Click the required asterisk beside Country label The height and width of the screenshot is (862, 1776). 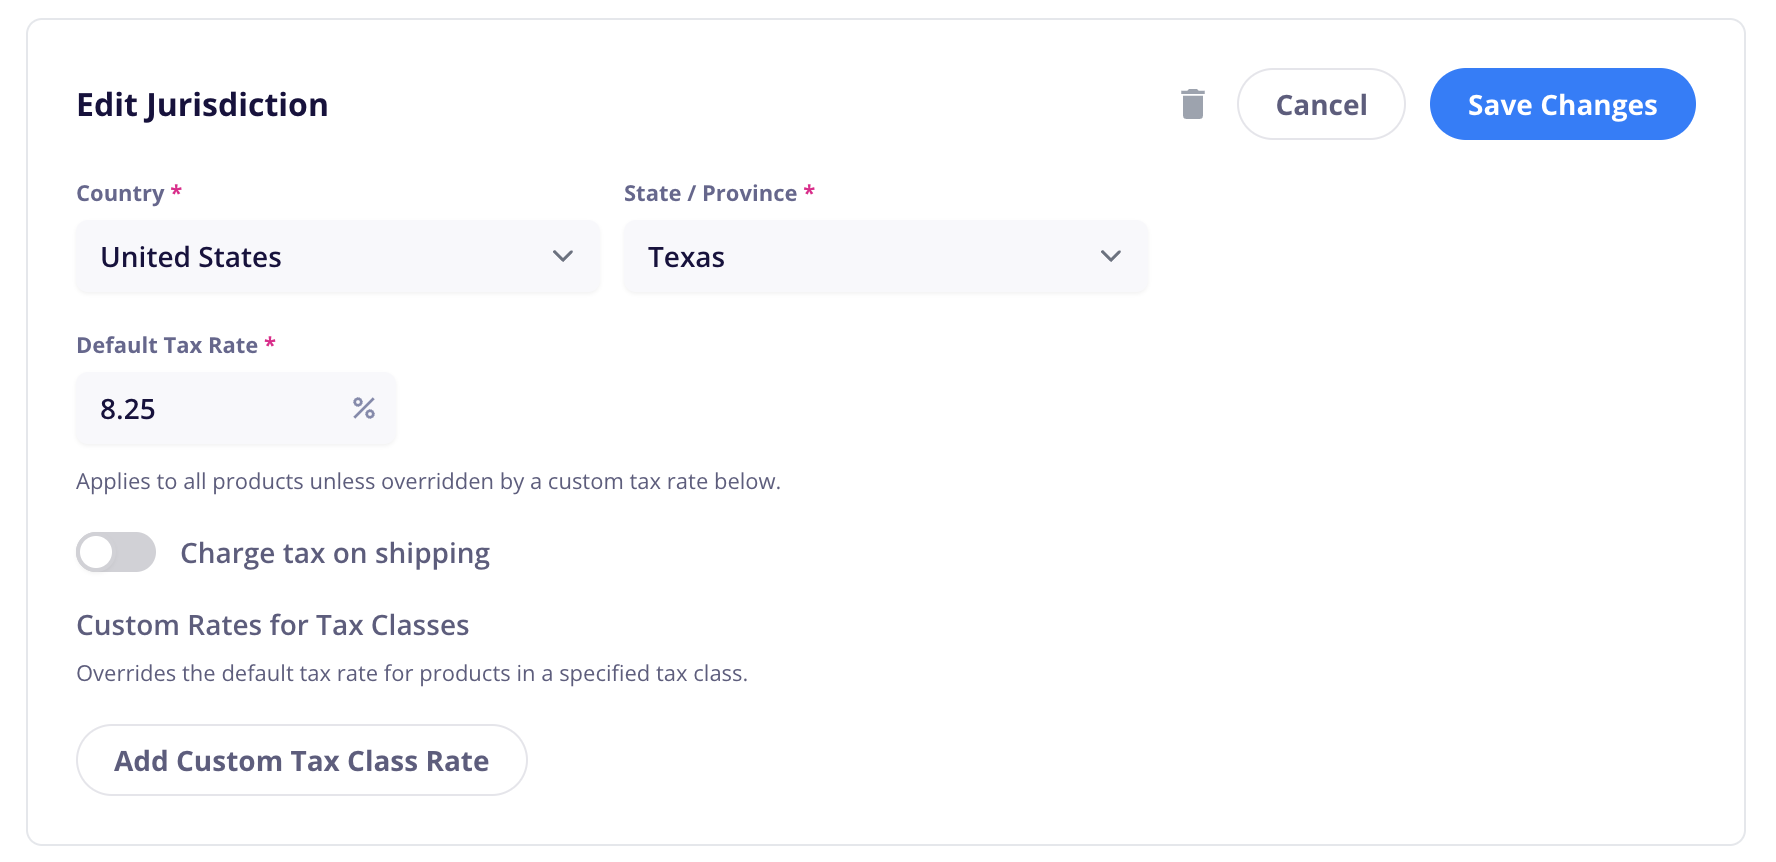point(176,190)
